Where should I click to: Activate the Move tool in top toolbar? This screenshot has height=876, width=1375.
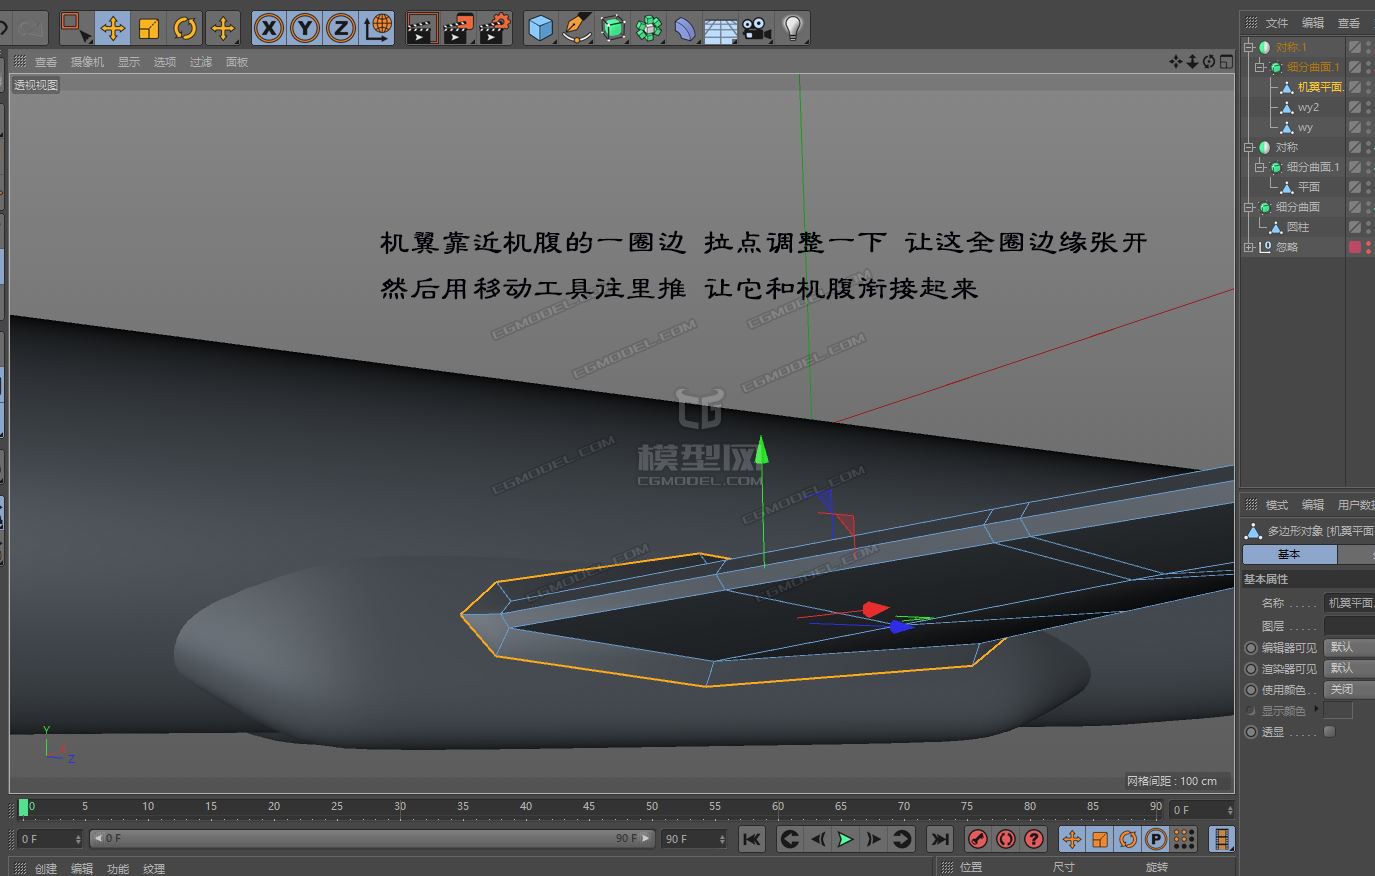pyautogui.click(x=113, y=28)
